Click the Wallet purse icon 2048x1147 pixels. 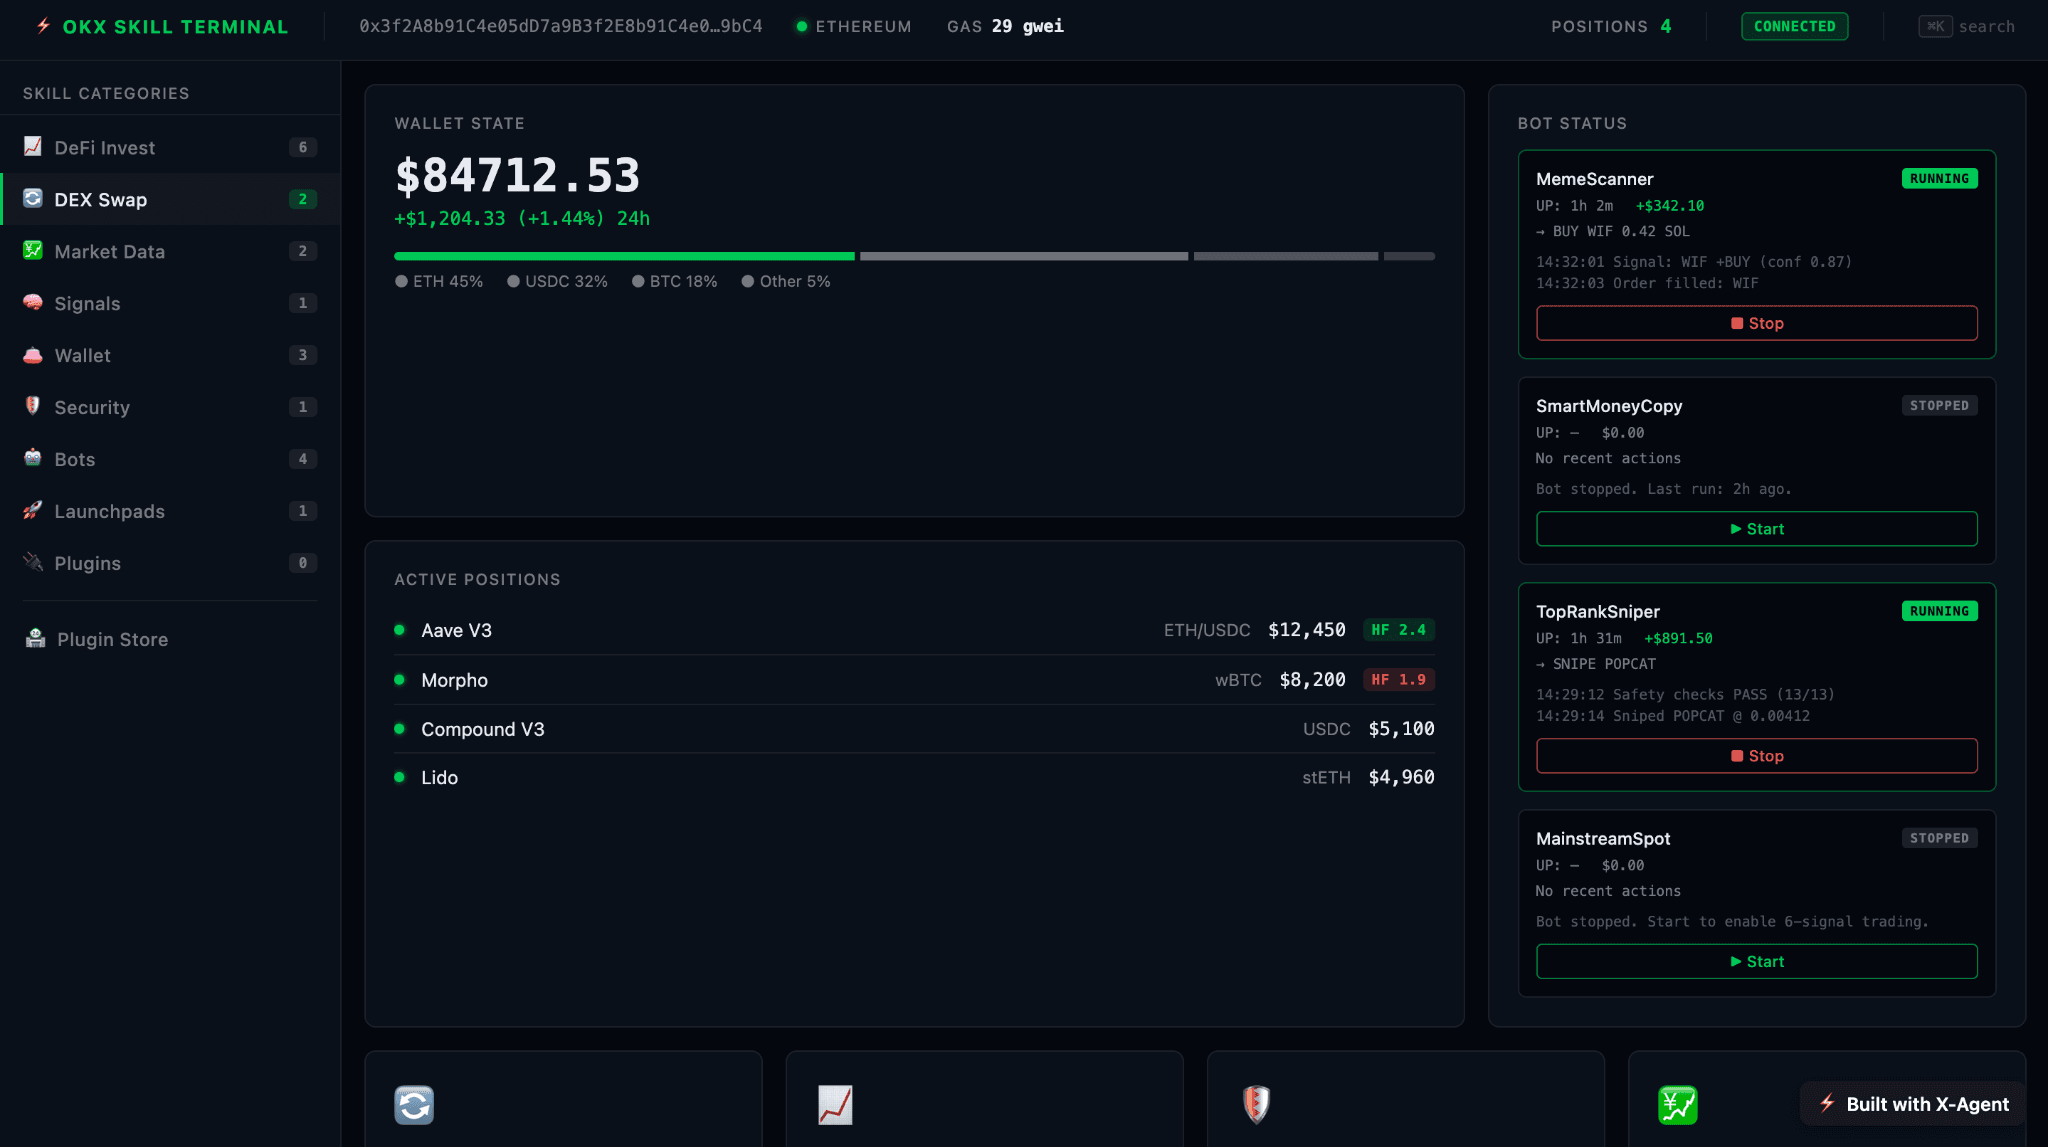(33, 354)
